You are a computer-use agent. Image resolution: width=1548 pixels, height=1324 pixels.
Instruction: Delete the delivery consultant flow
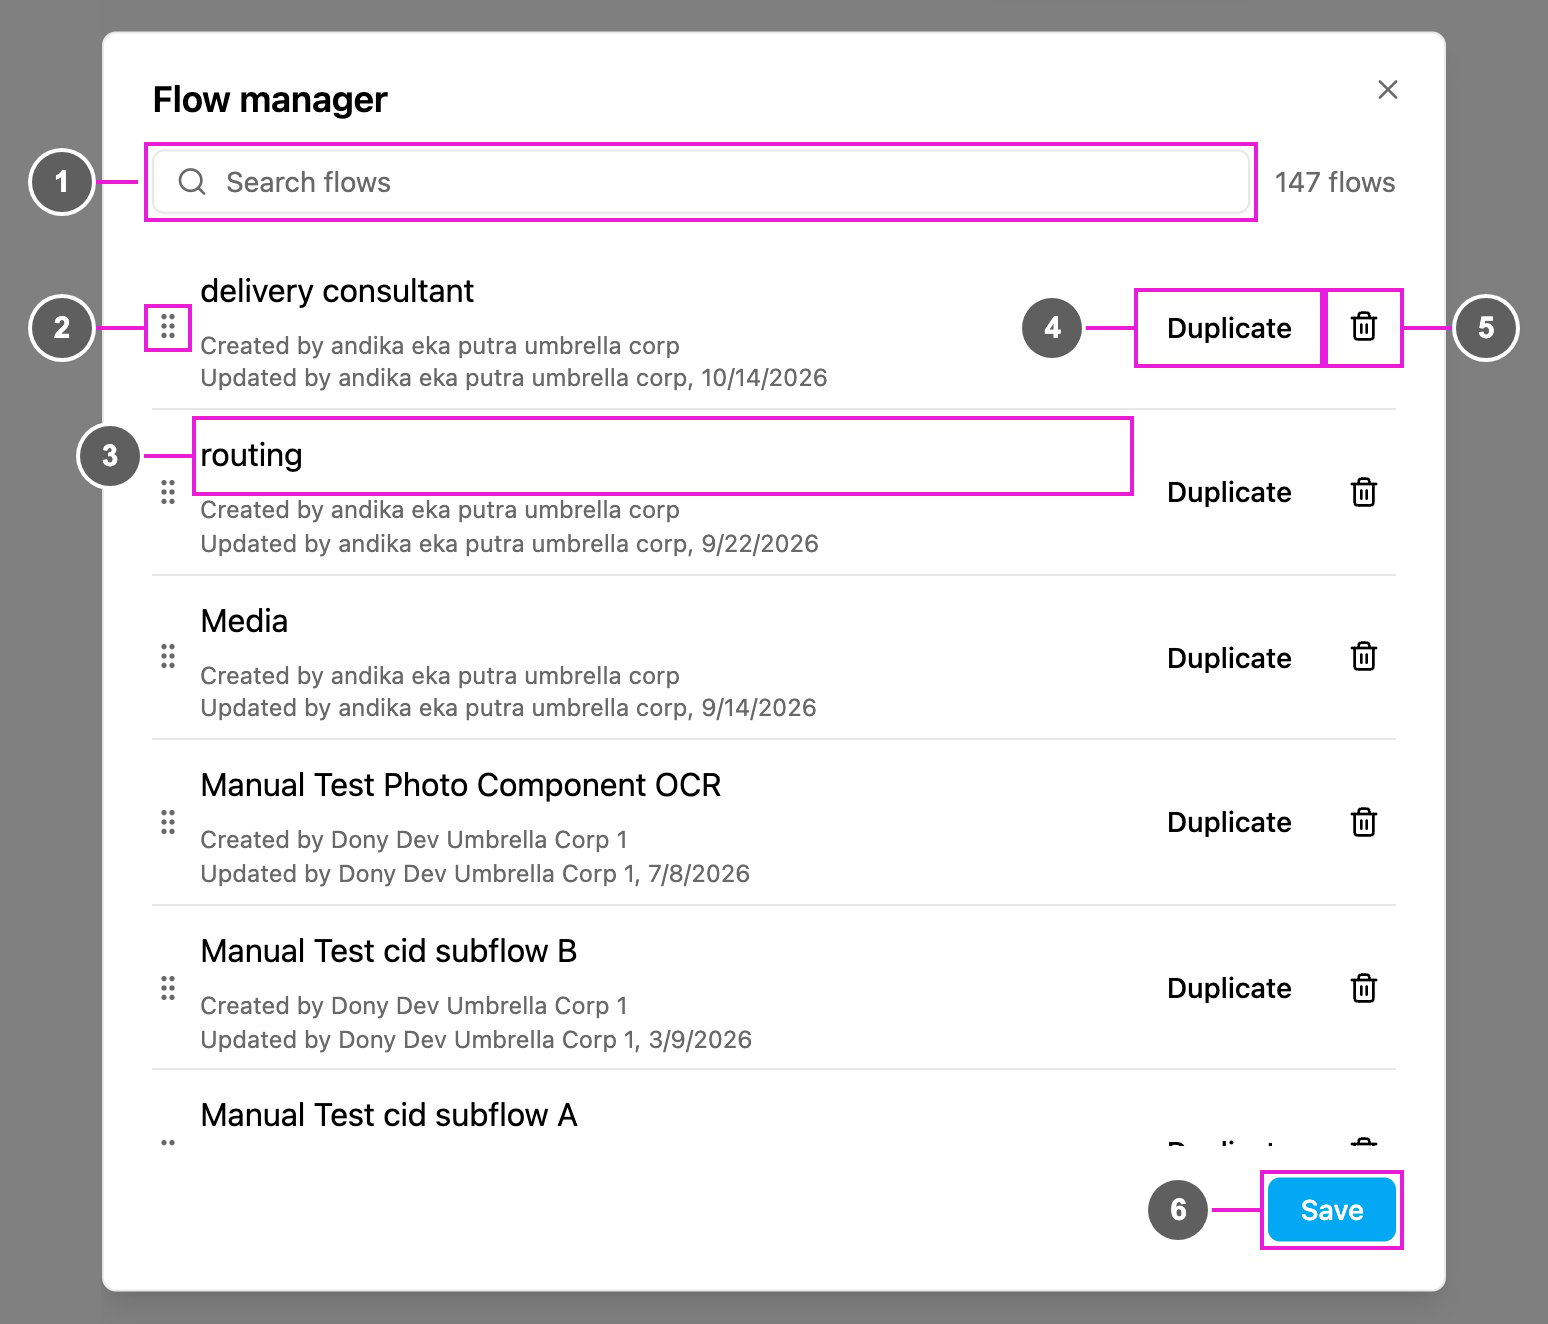1364,327
